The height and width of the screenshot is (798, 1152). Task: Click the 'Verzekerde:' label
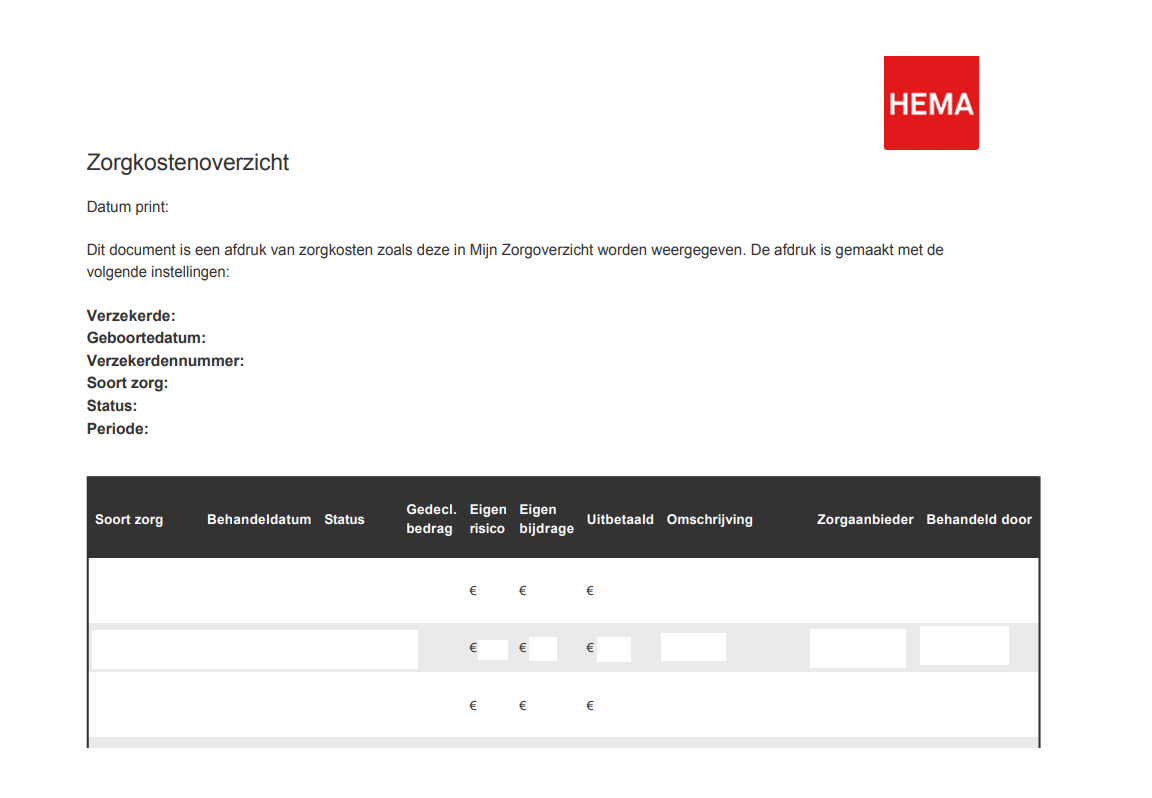tap(131, 316)
